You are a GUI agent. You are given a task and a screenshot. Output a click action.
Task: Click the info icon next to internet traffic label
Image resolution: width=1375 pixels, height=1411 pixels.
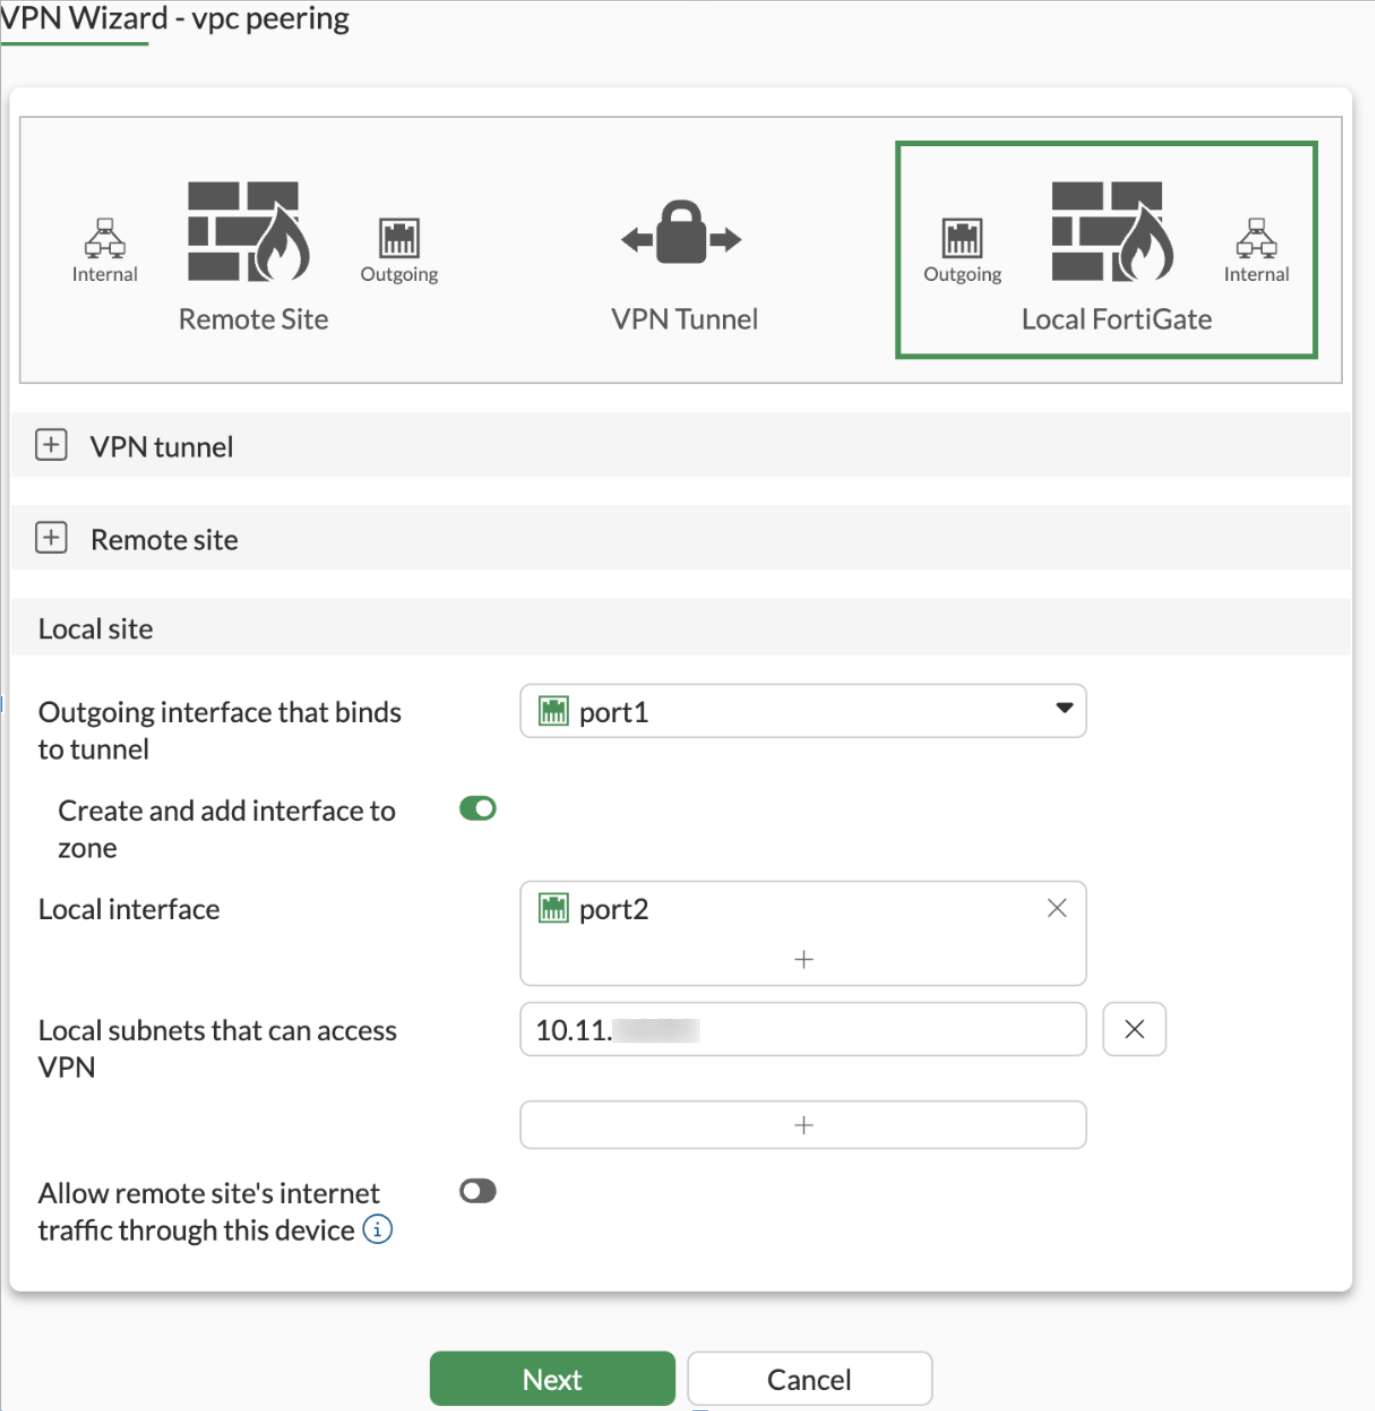click(377, 1230)
